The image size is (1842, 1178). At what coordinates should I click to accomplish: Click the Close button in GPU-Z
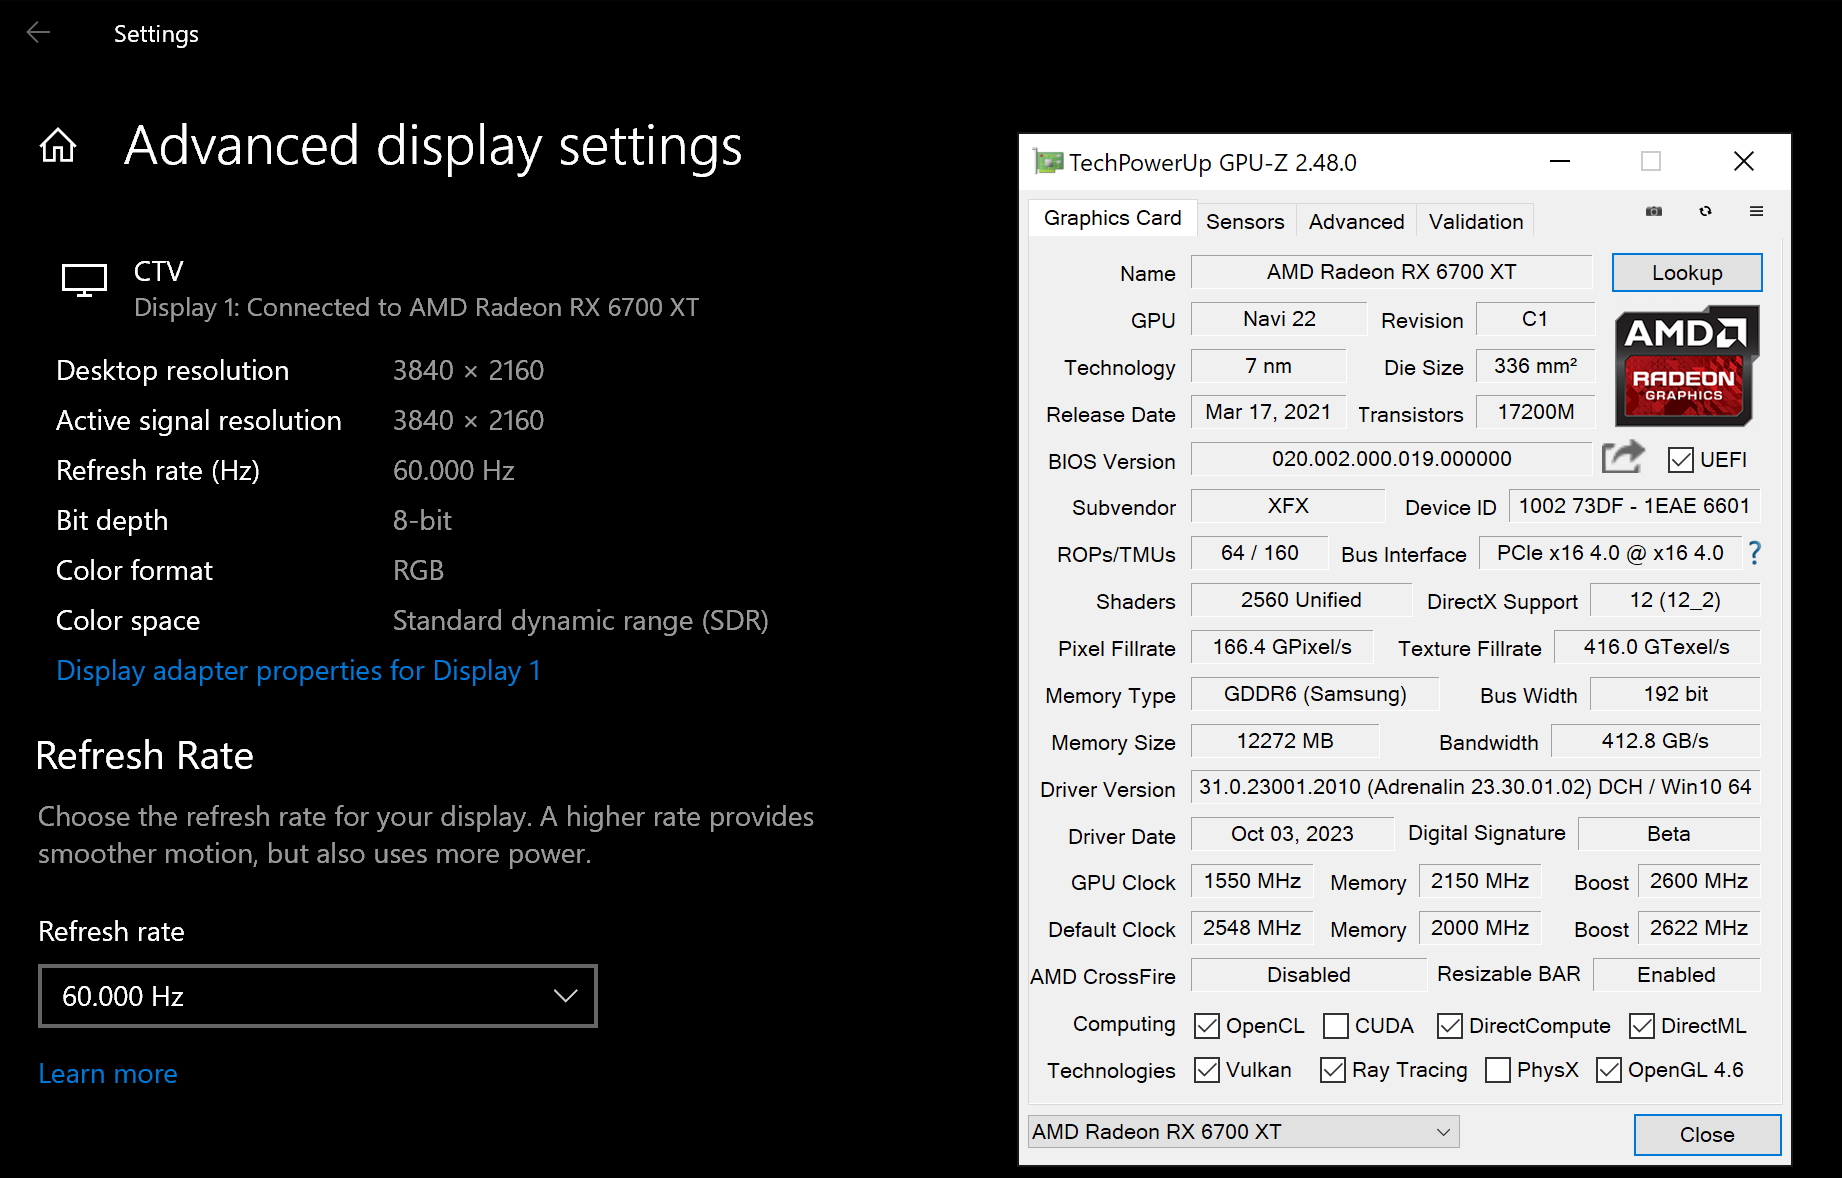(x=1707, y=1135)
